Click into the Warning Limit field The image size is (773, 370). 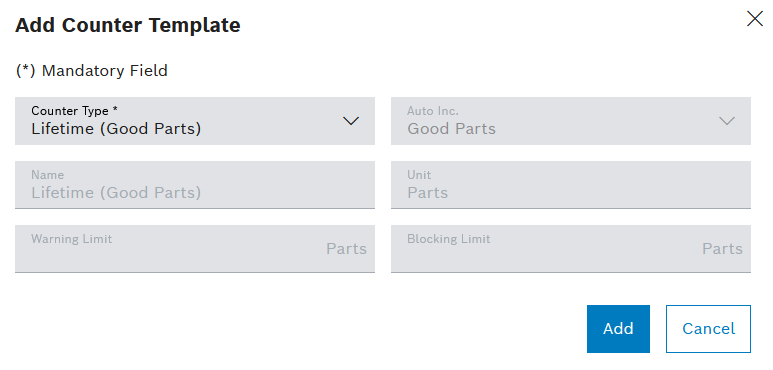195,249
